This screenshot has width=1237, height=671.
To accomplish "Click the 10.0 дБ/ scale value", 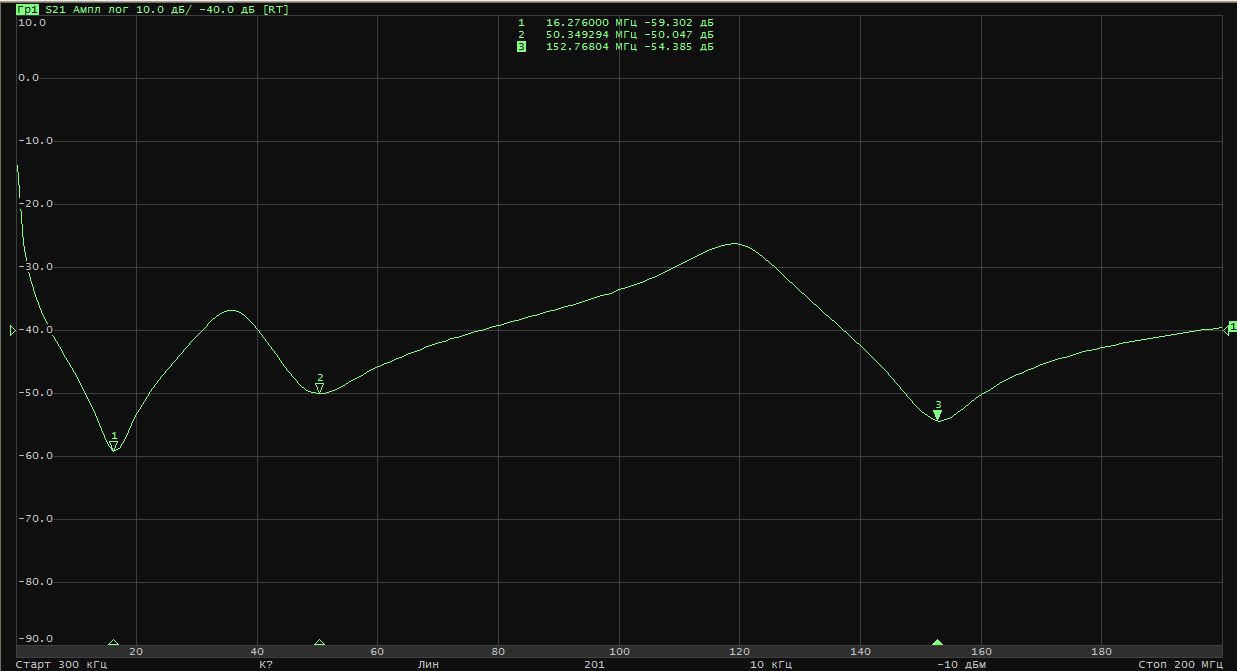I will point(165,10).
